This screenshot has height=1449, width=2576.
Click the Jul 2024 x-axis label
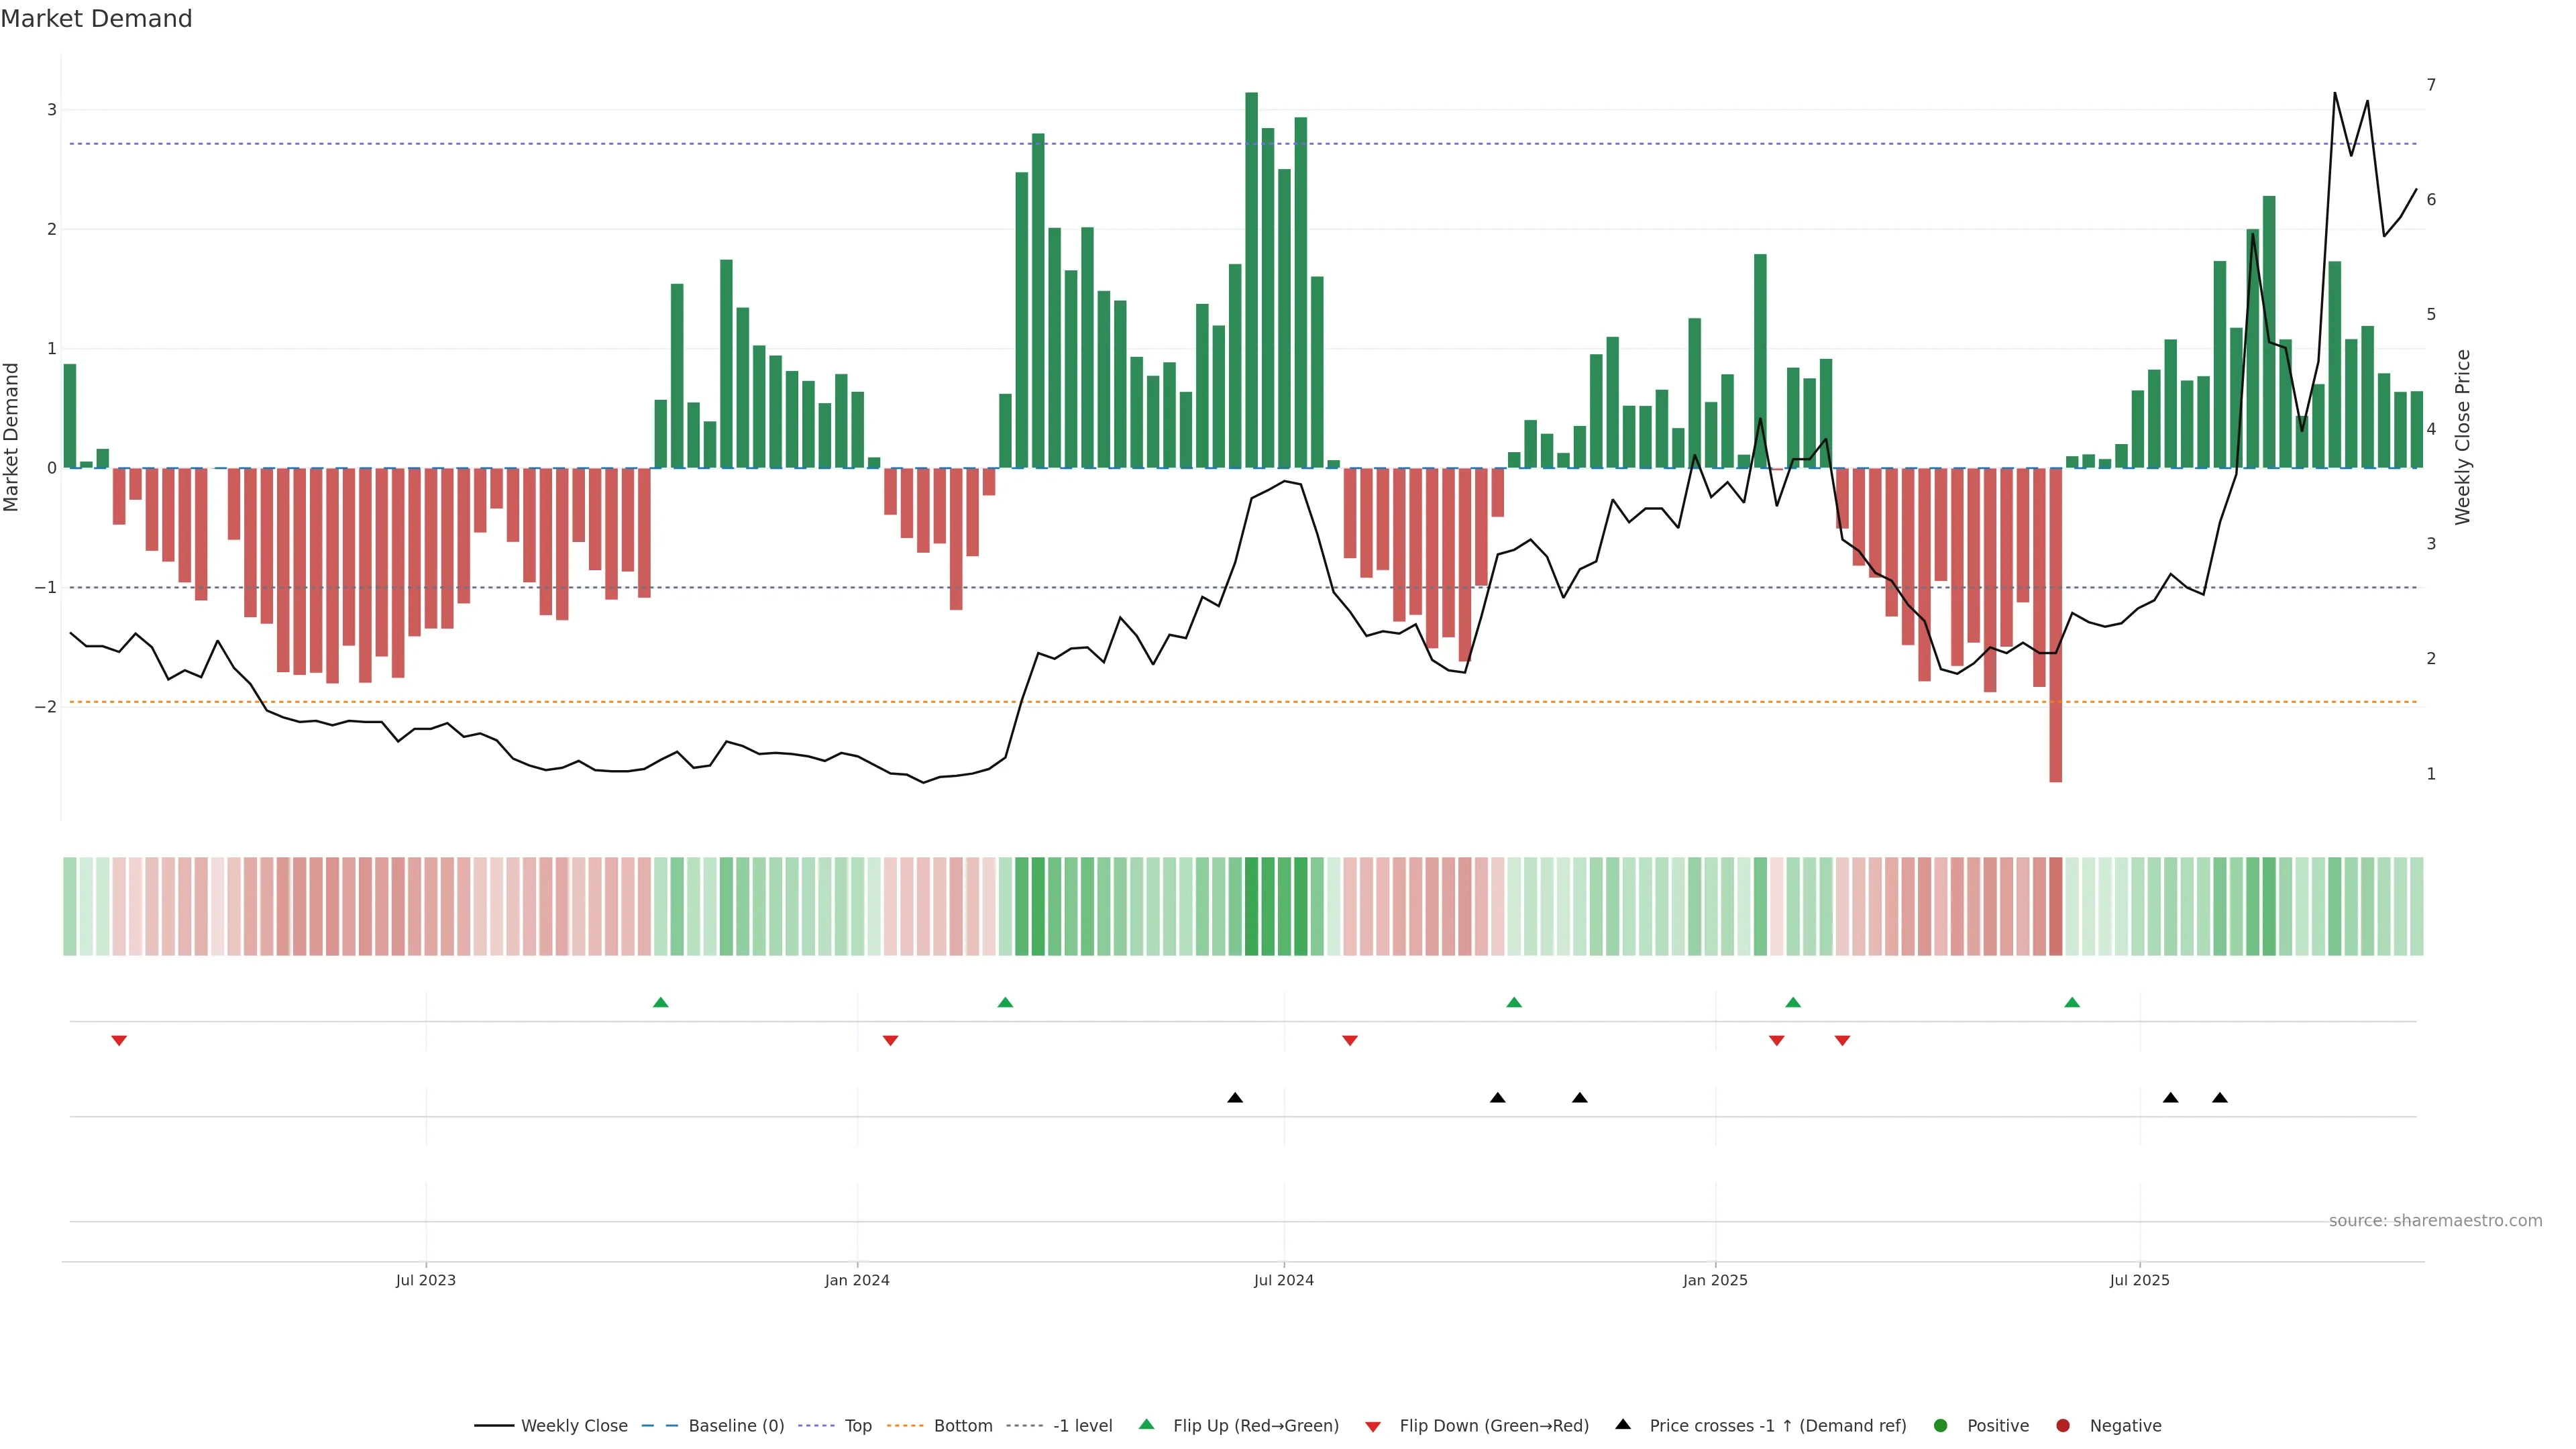click(1283, 1280)
